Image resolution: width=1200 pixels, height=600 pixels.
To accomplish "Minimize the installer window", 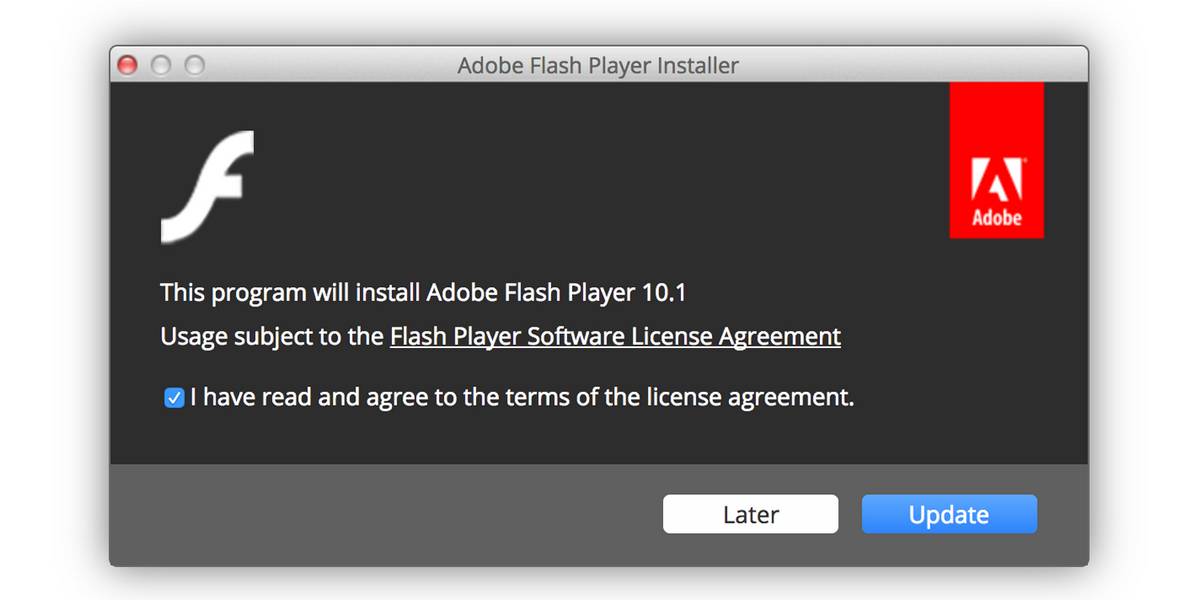I will pyautogui.click(x=161, y=66).
